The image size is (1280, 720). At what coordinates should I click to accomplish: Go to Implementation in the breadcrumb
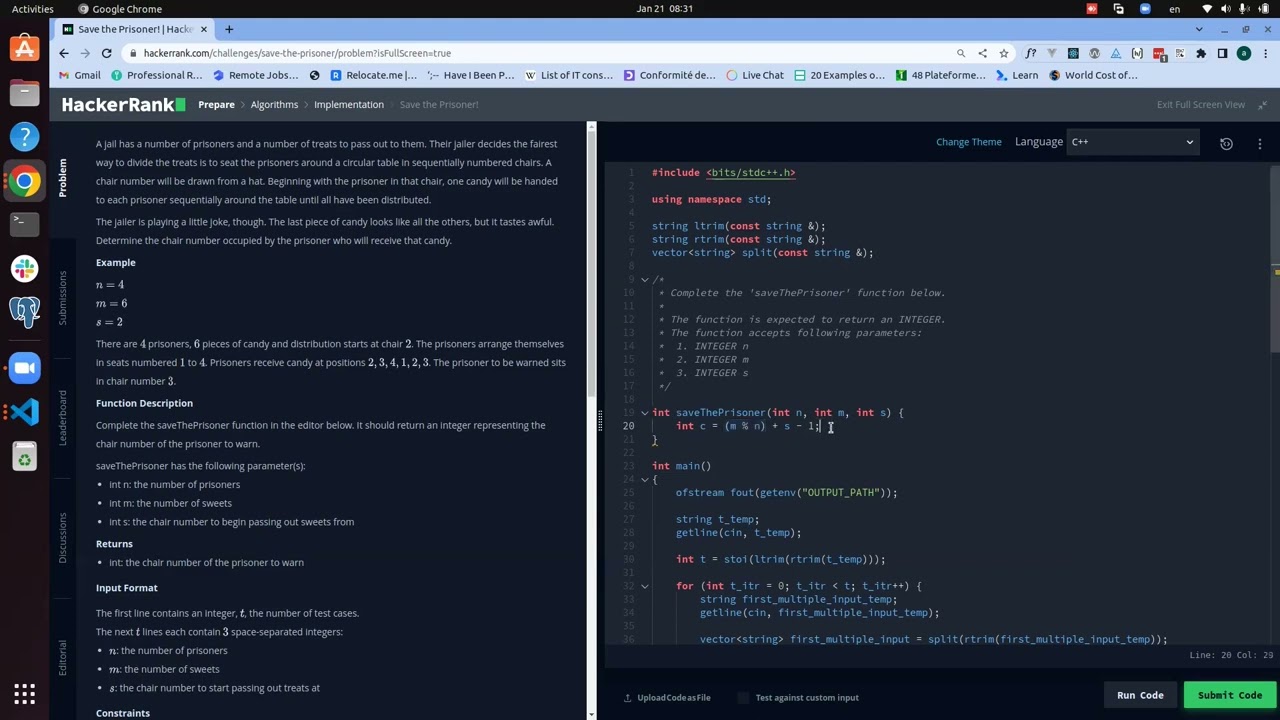click(349, 104)
